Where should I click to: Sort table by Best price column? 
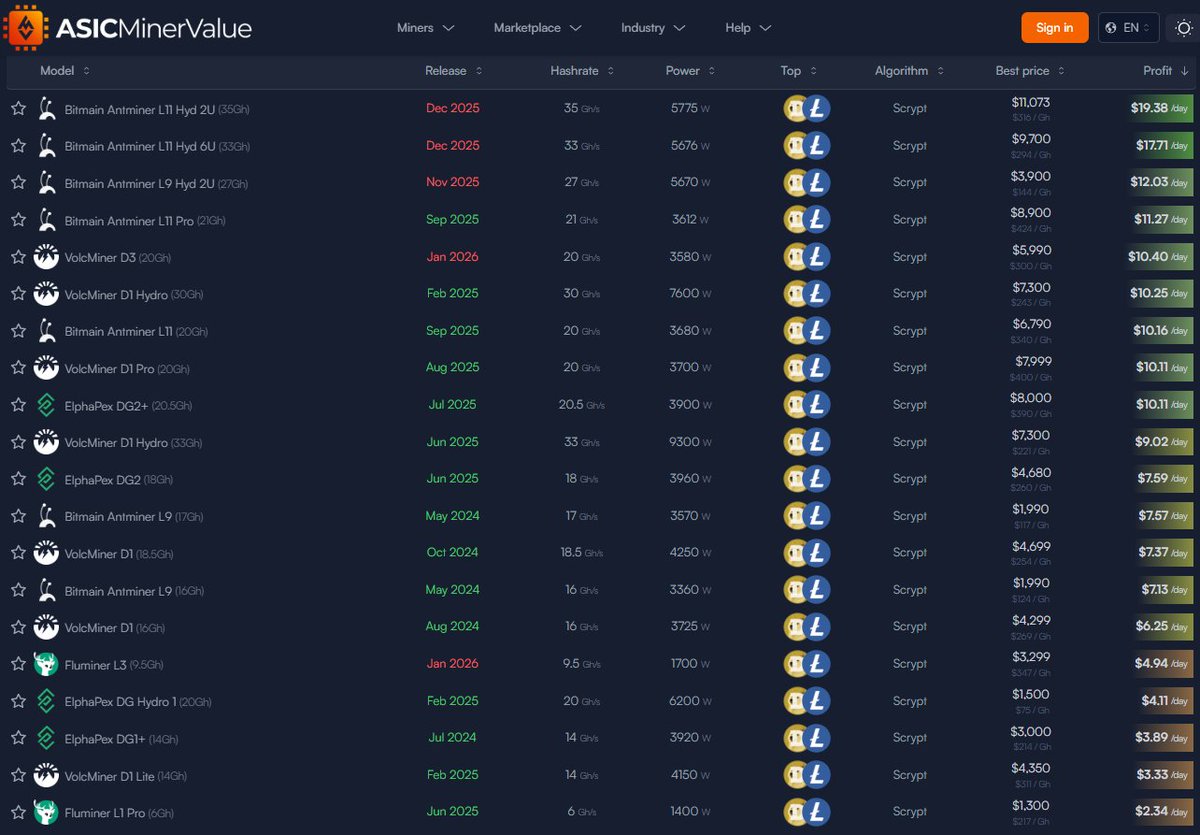coord(1030,71)
